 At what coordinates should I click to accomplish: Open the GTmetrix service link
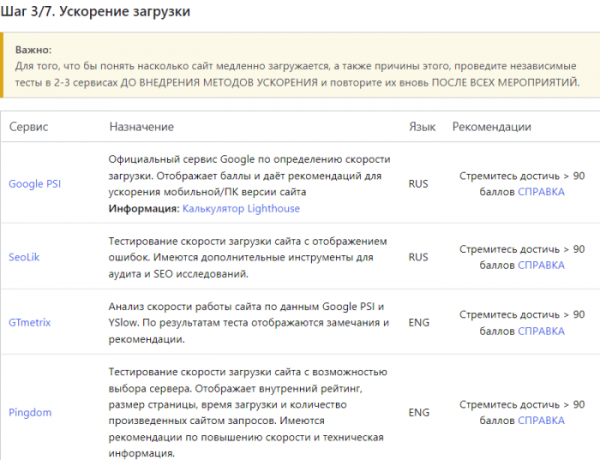pos(29,323)
